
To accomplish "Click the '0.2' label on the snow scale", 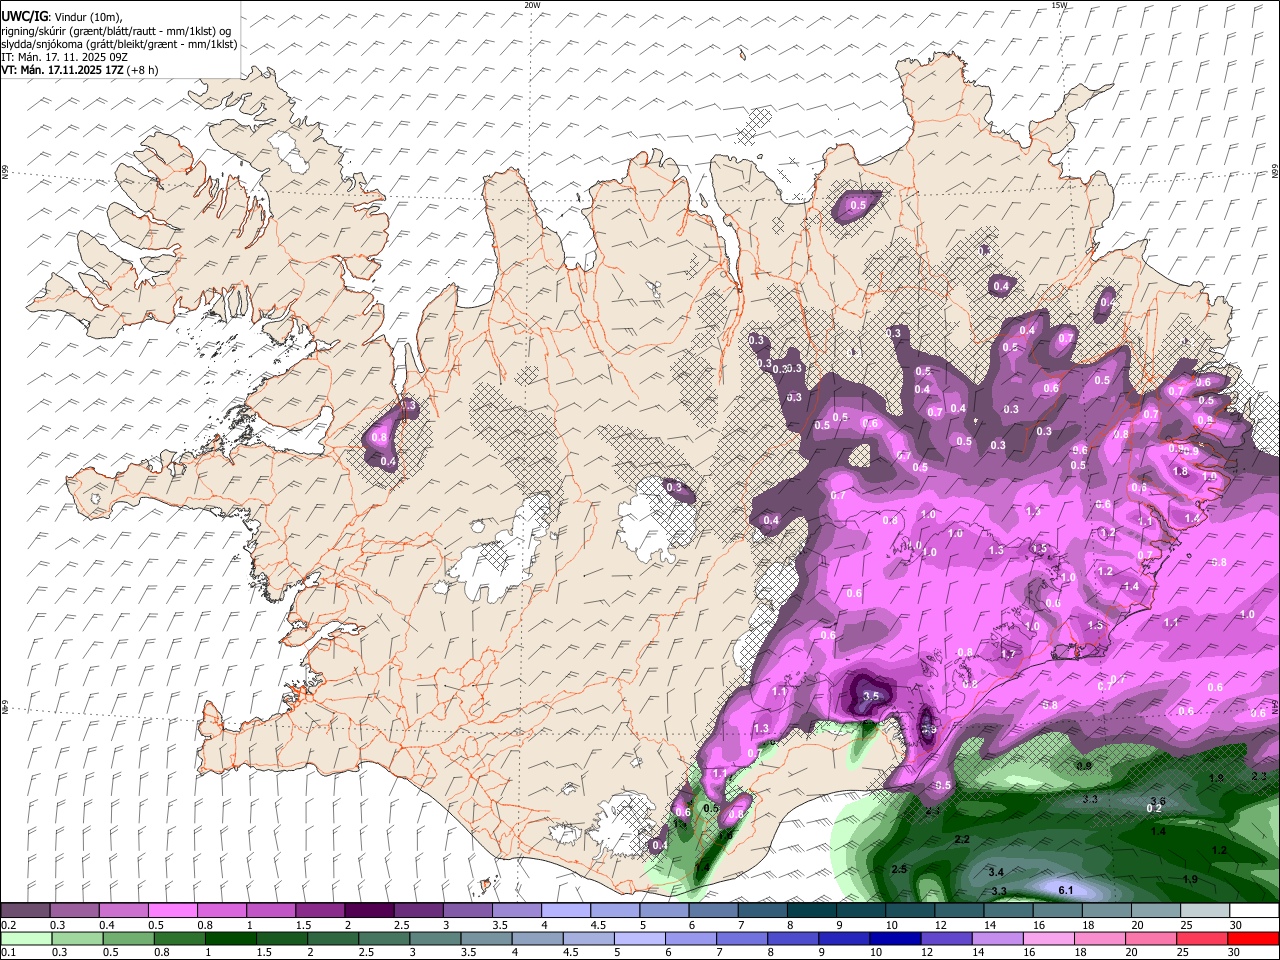I will point(8,925).
